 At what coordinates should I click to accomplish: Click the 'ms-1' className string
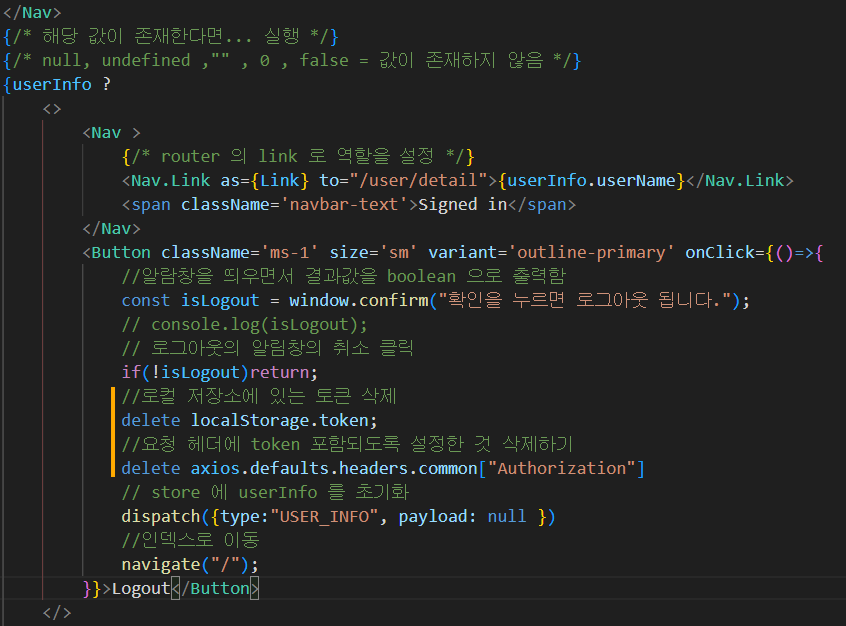coord(290,252)
